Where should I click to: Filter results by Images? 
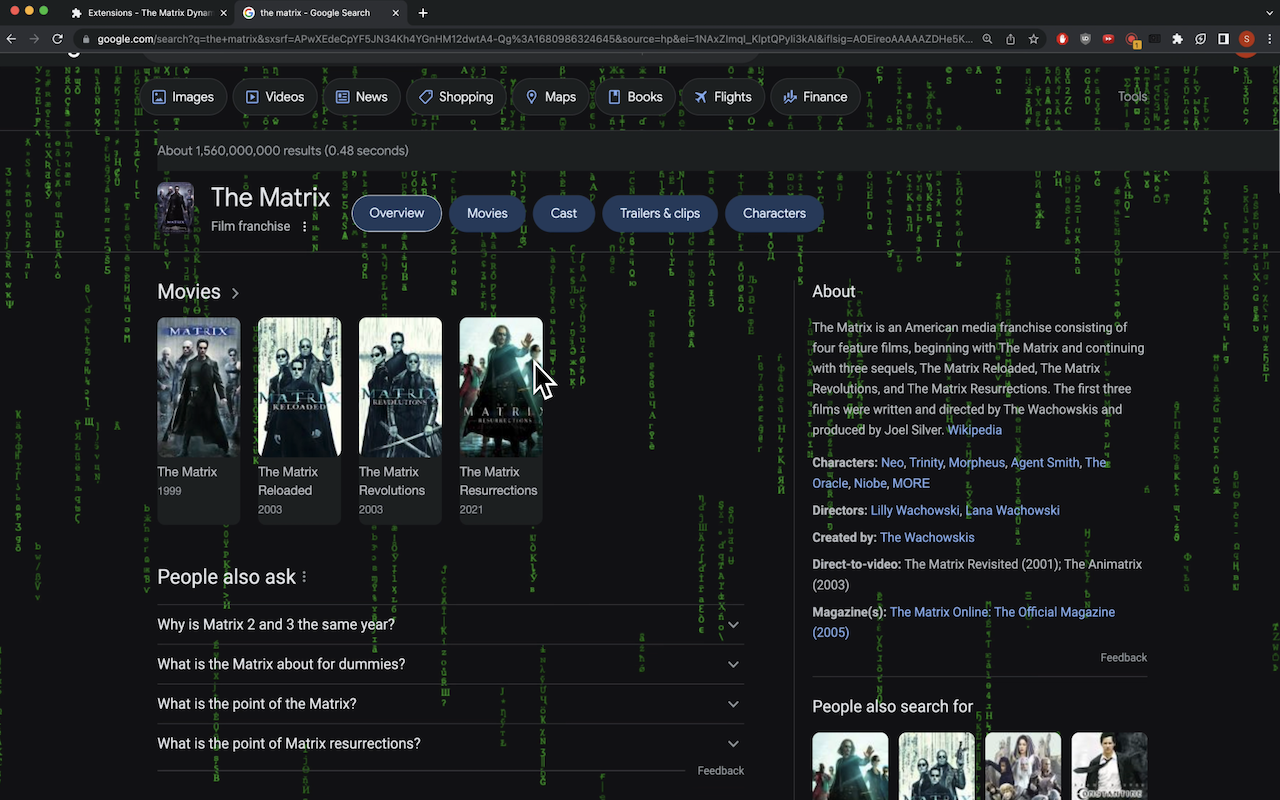[x=182, y=97]
